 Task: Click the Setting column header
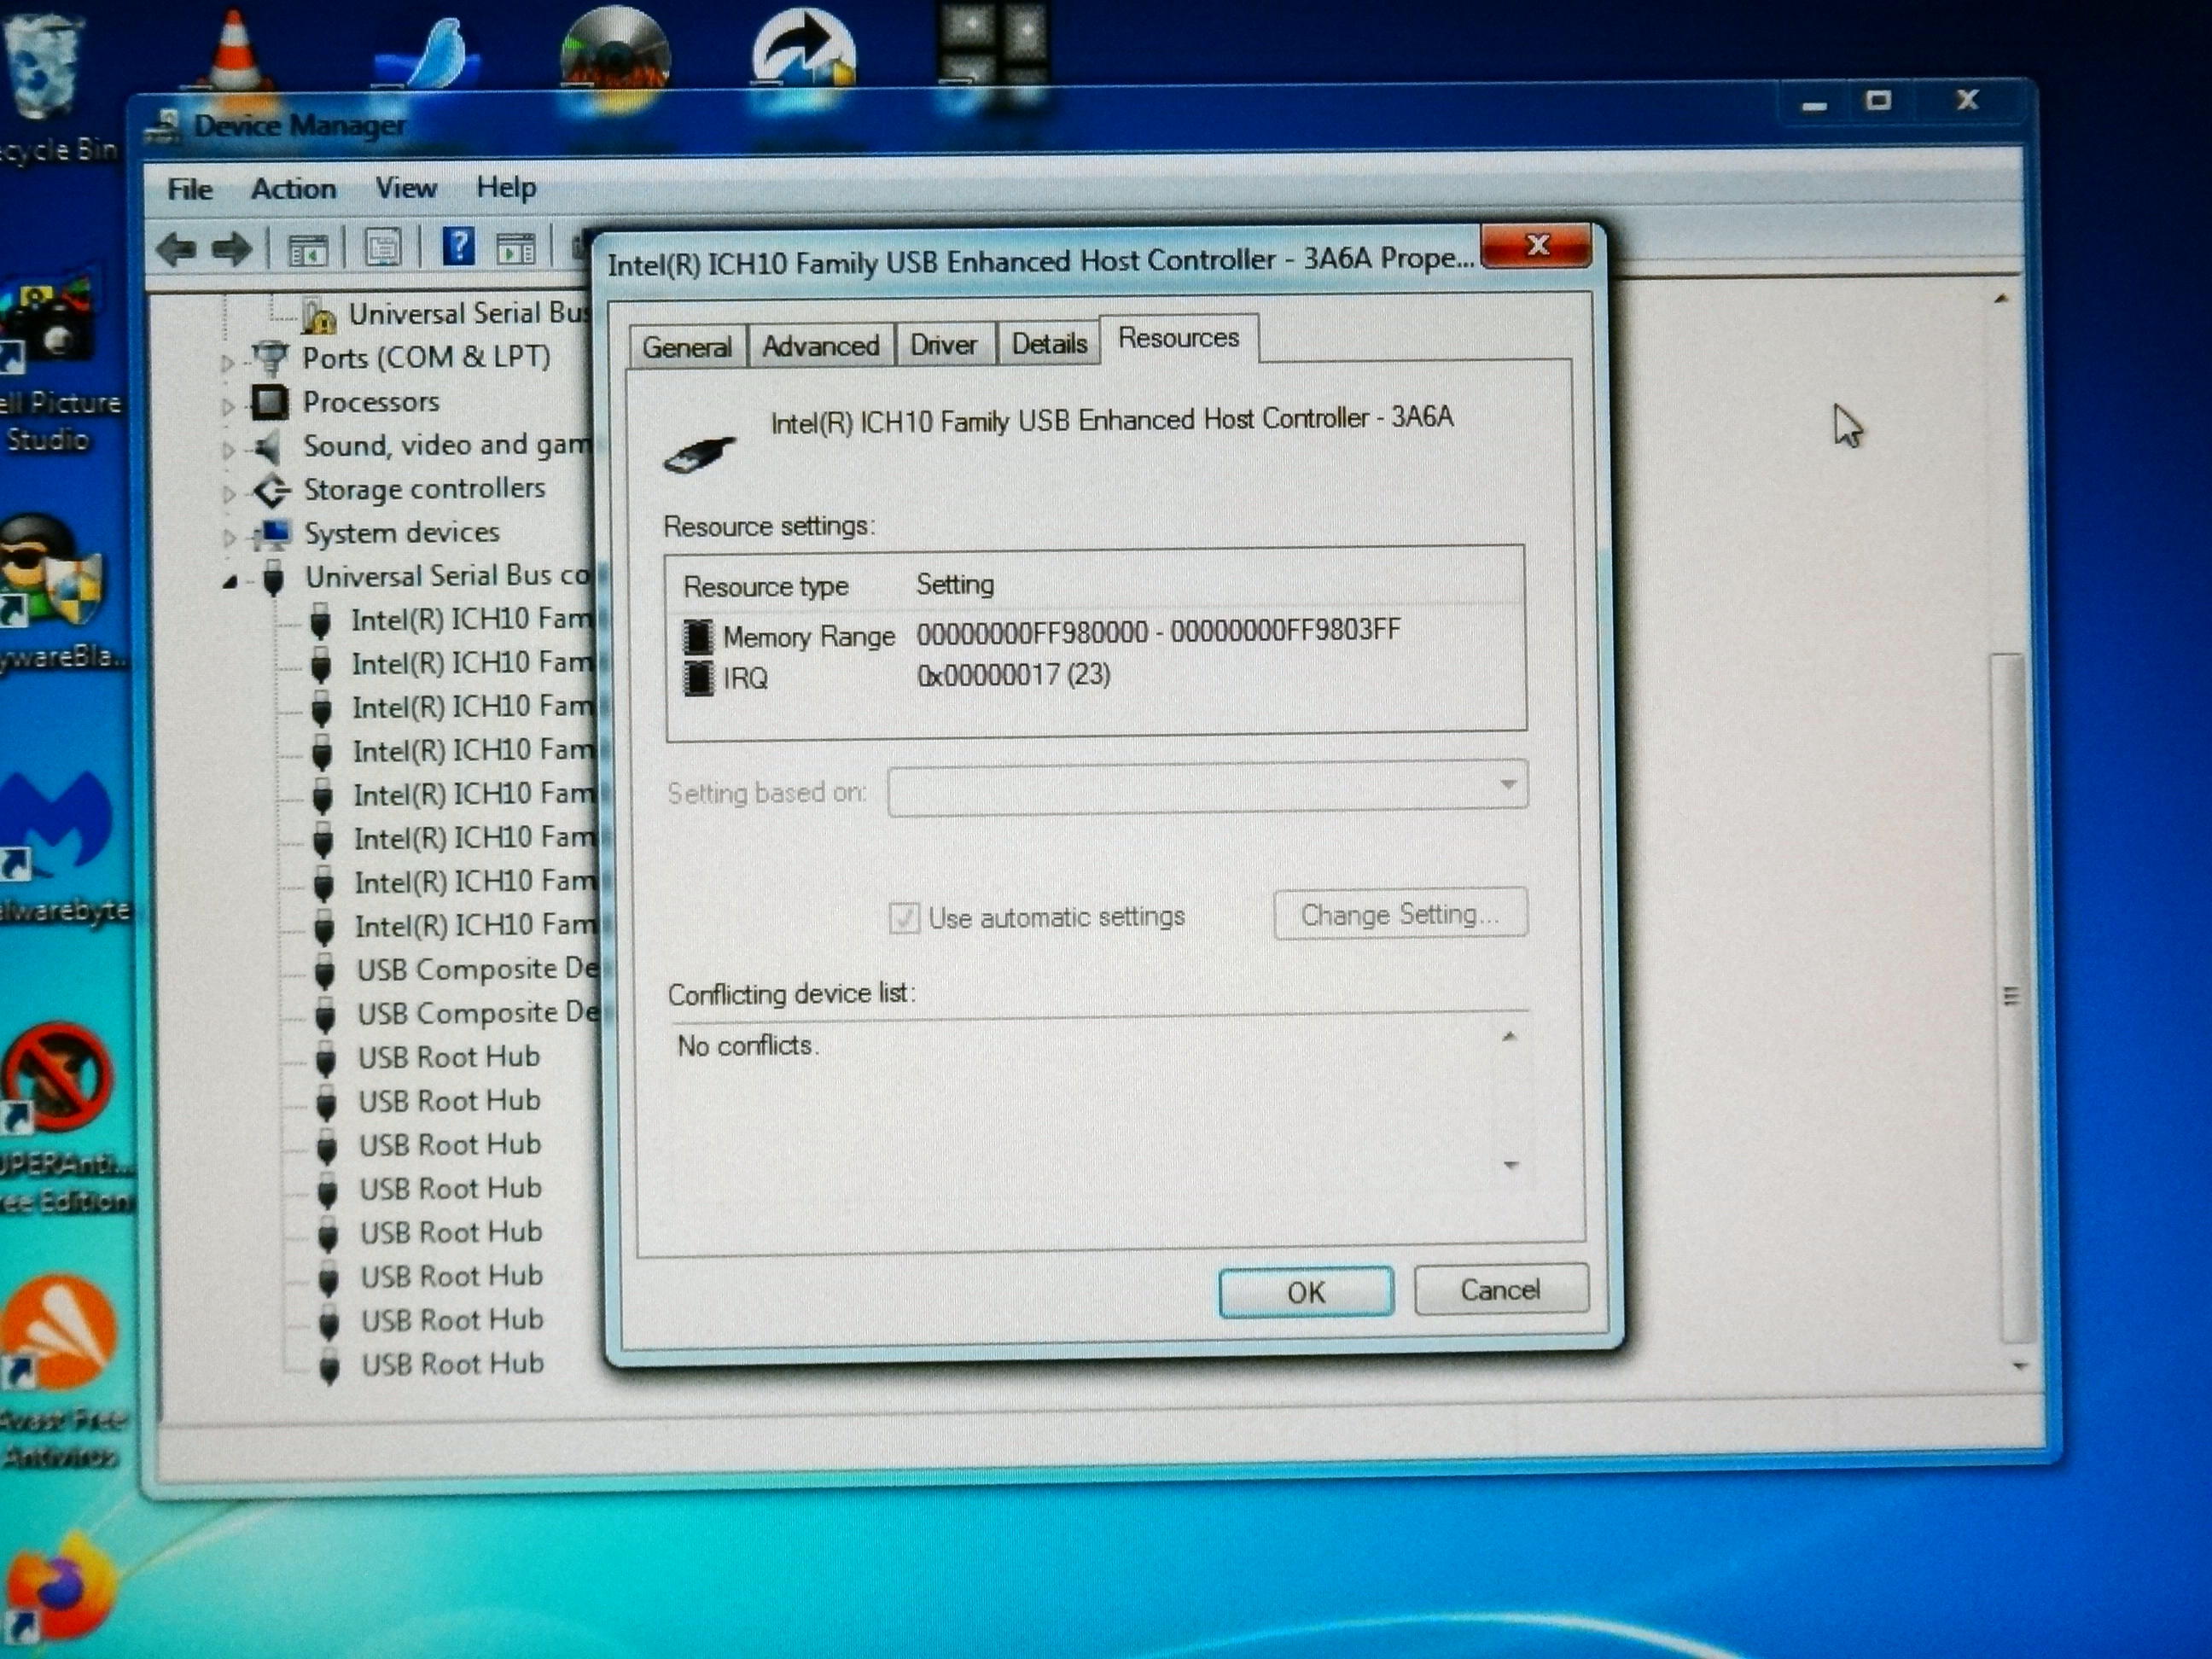955,584
